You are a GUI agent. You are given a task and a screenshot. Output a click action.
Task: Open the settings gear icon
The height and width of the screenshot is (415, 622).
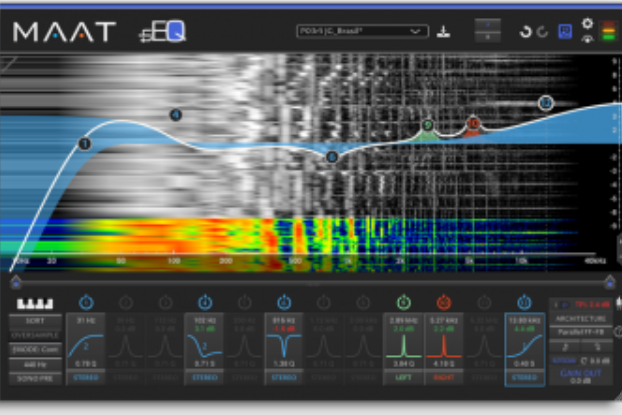coord(587,23)
